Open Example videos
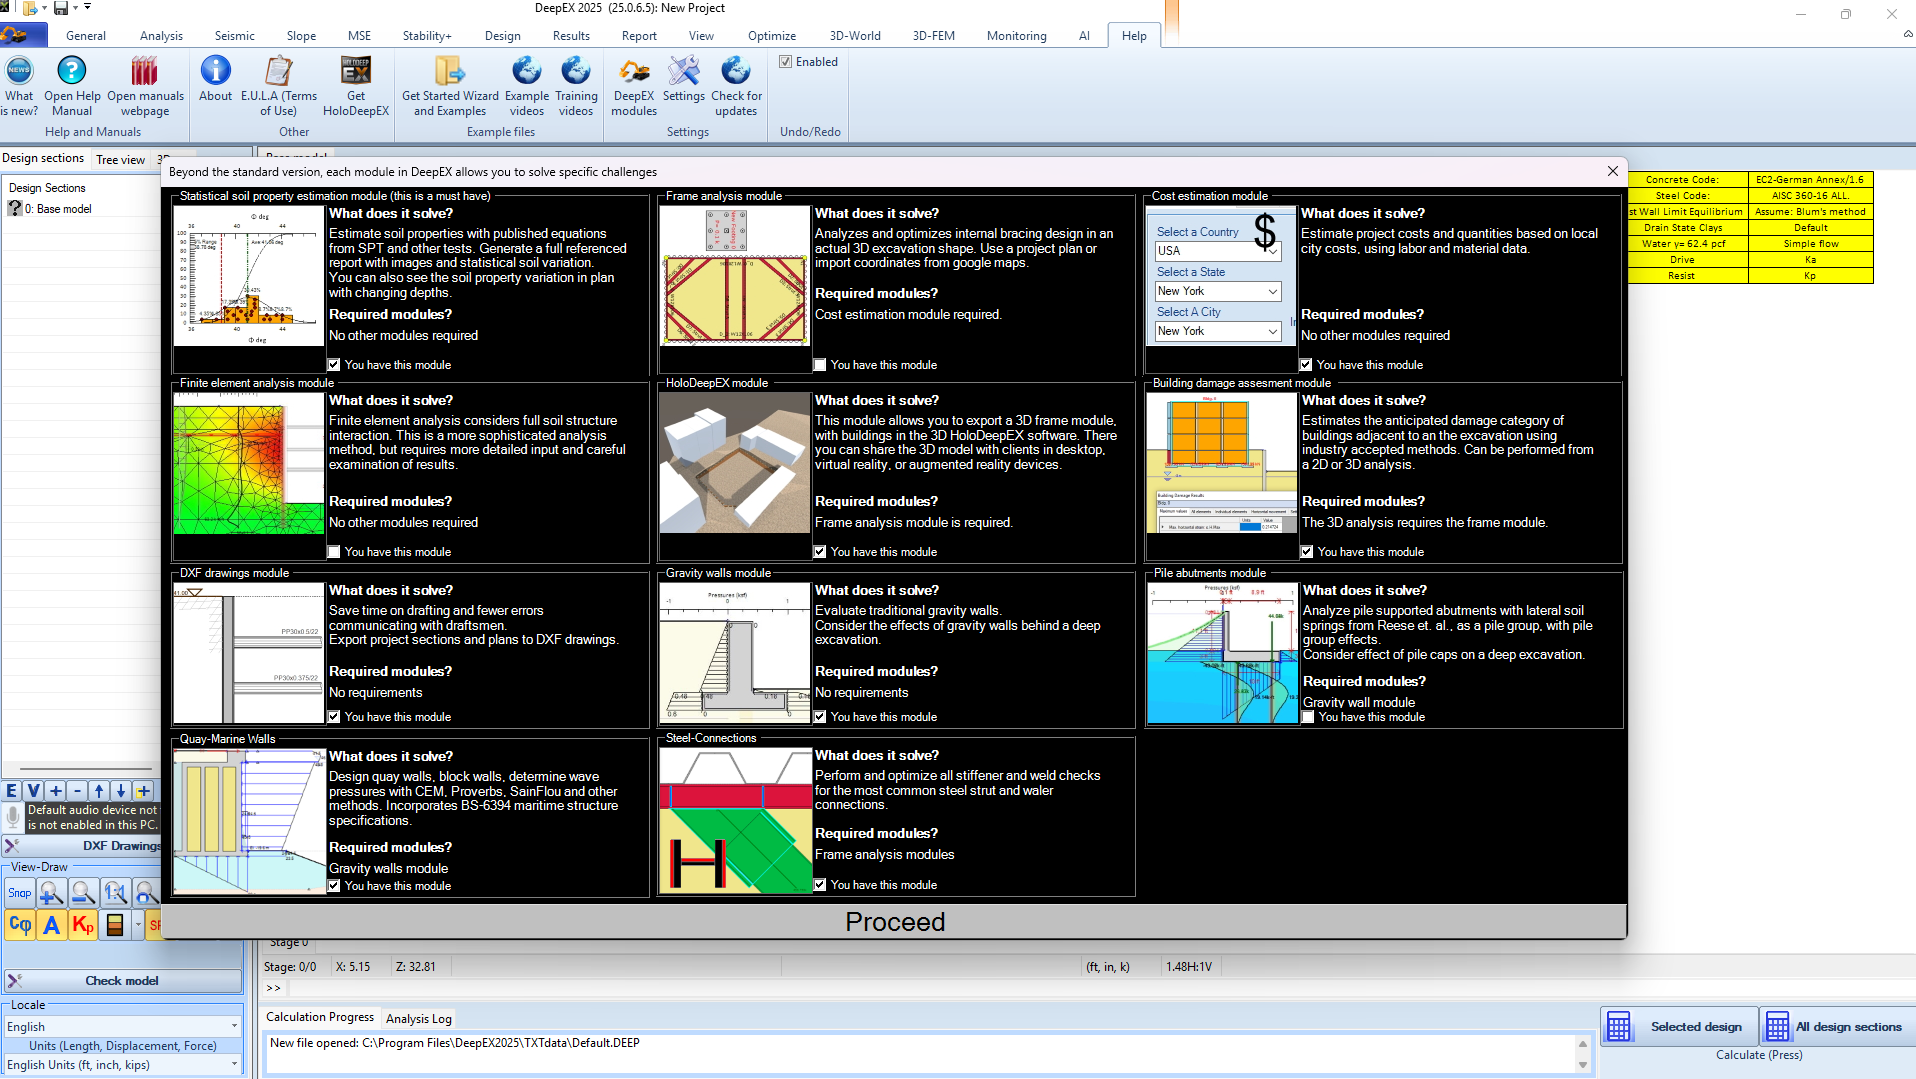 point(527,86)
